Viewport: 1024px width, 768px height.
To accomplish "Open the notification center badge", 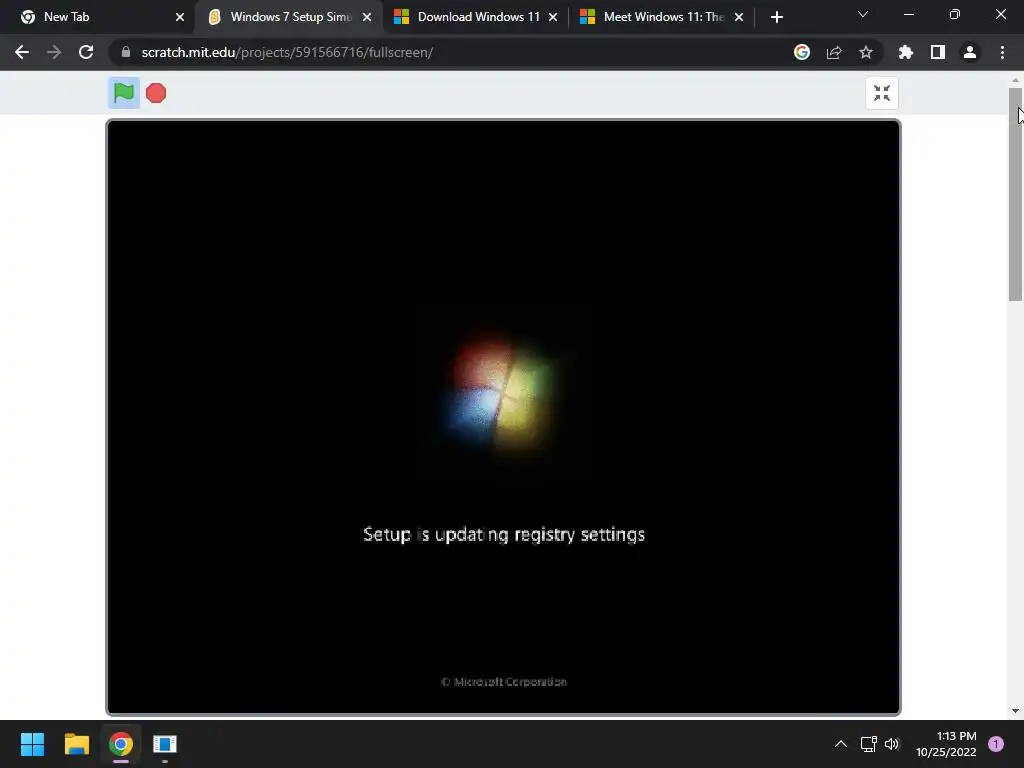I will (x=996, y=744).
